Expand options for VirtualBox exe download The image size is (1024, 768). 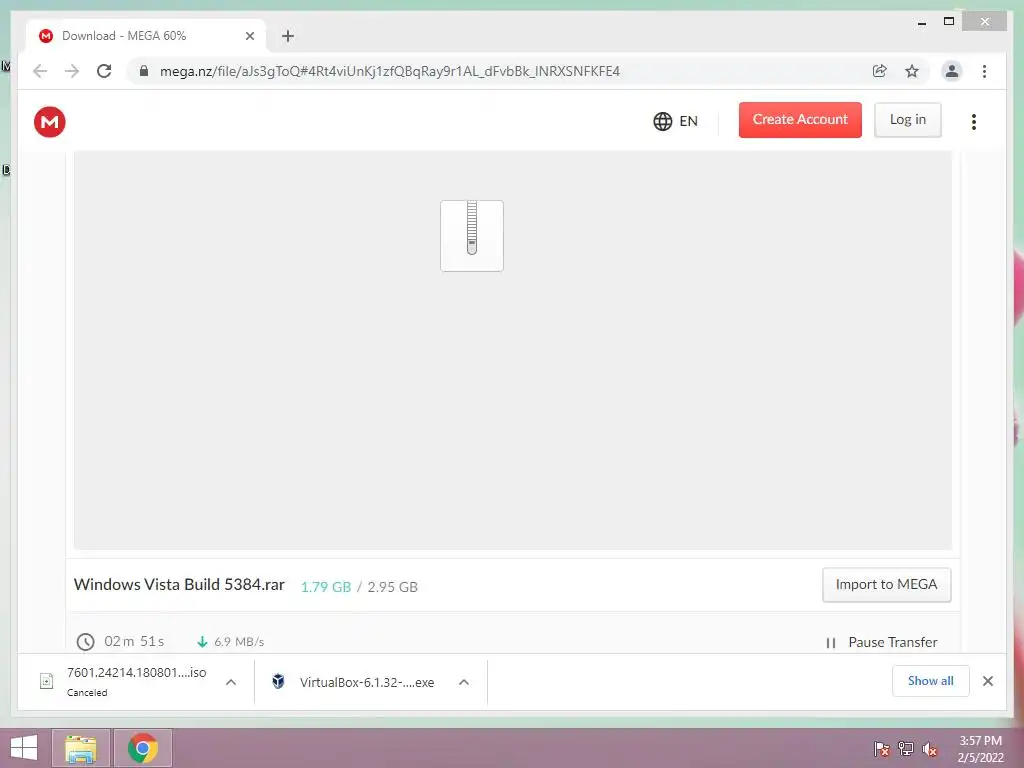coord(464,682)
